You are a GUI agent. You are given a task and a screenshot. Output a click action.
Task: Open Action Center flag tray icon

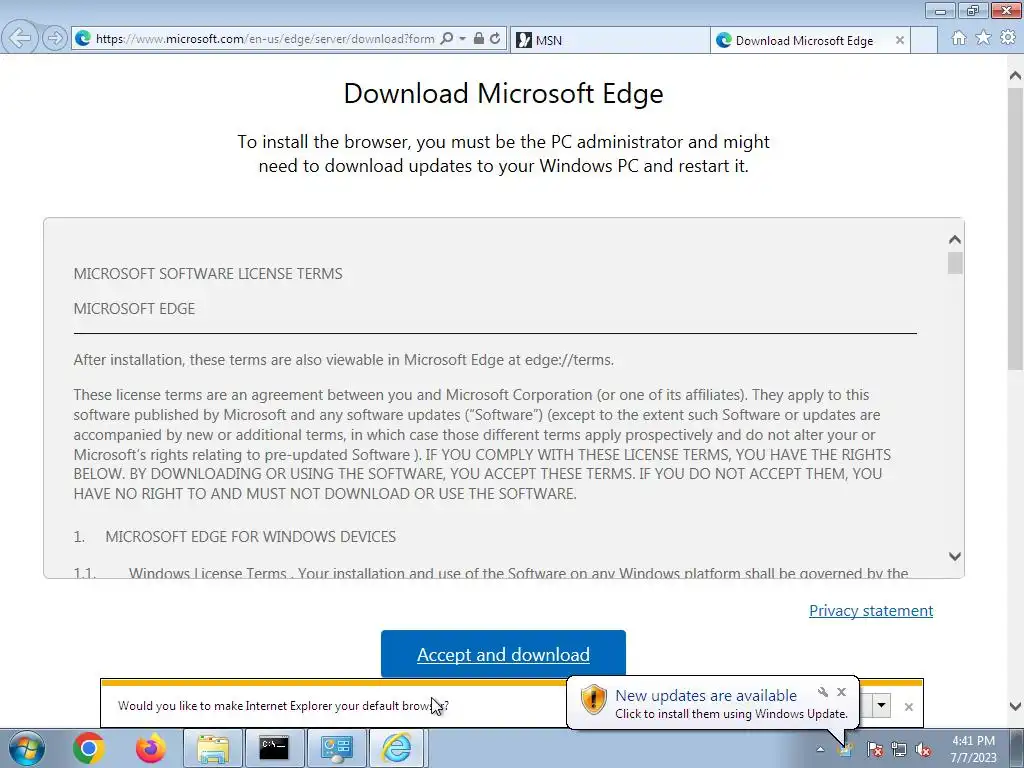pyautogui.click(x=874, y=750)
